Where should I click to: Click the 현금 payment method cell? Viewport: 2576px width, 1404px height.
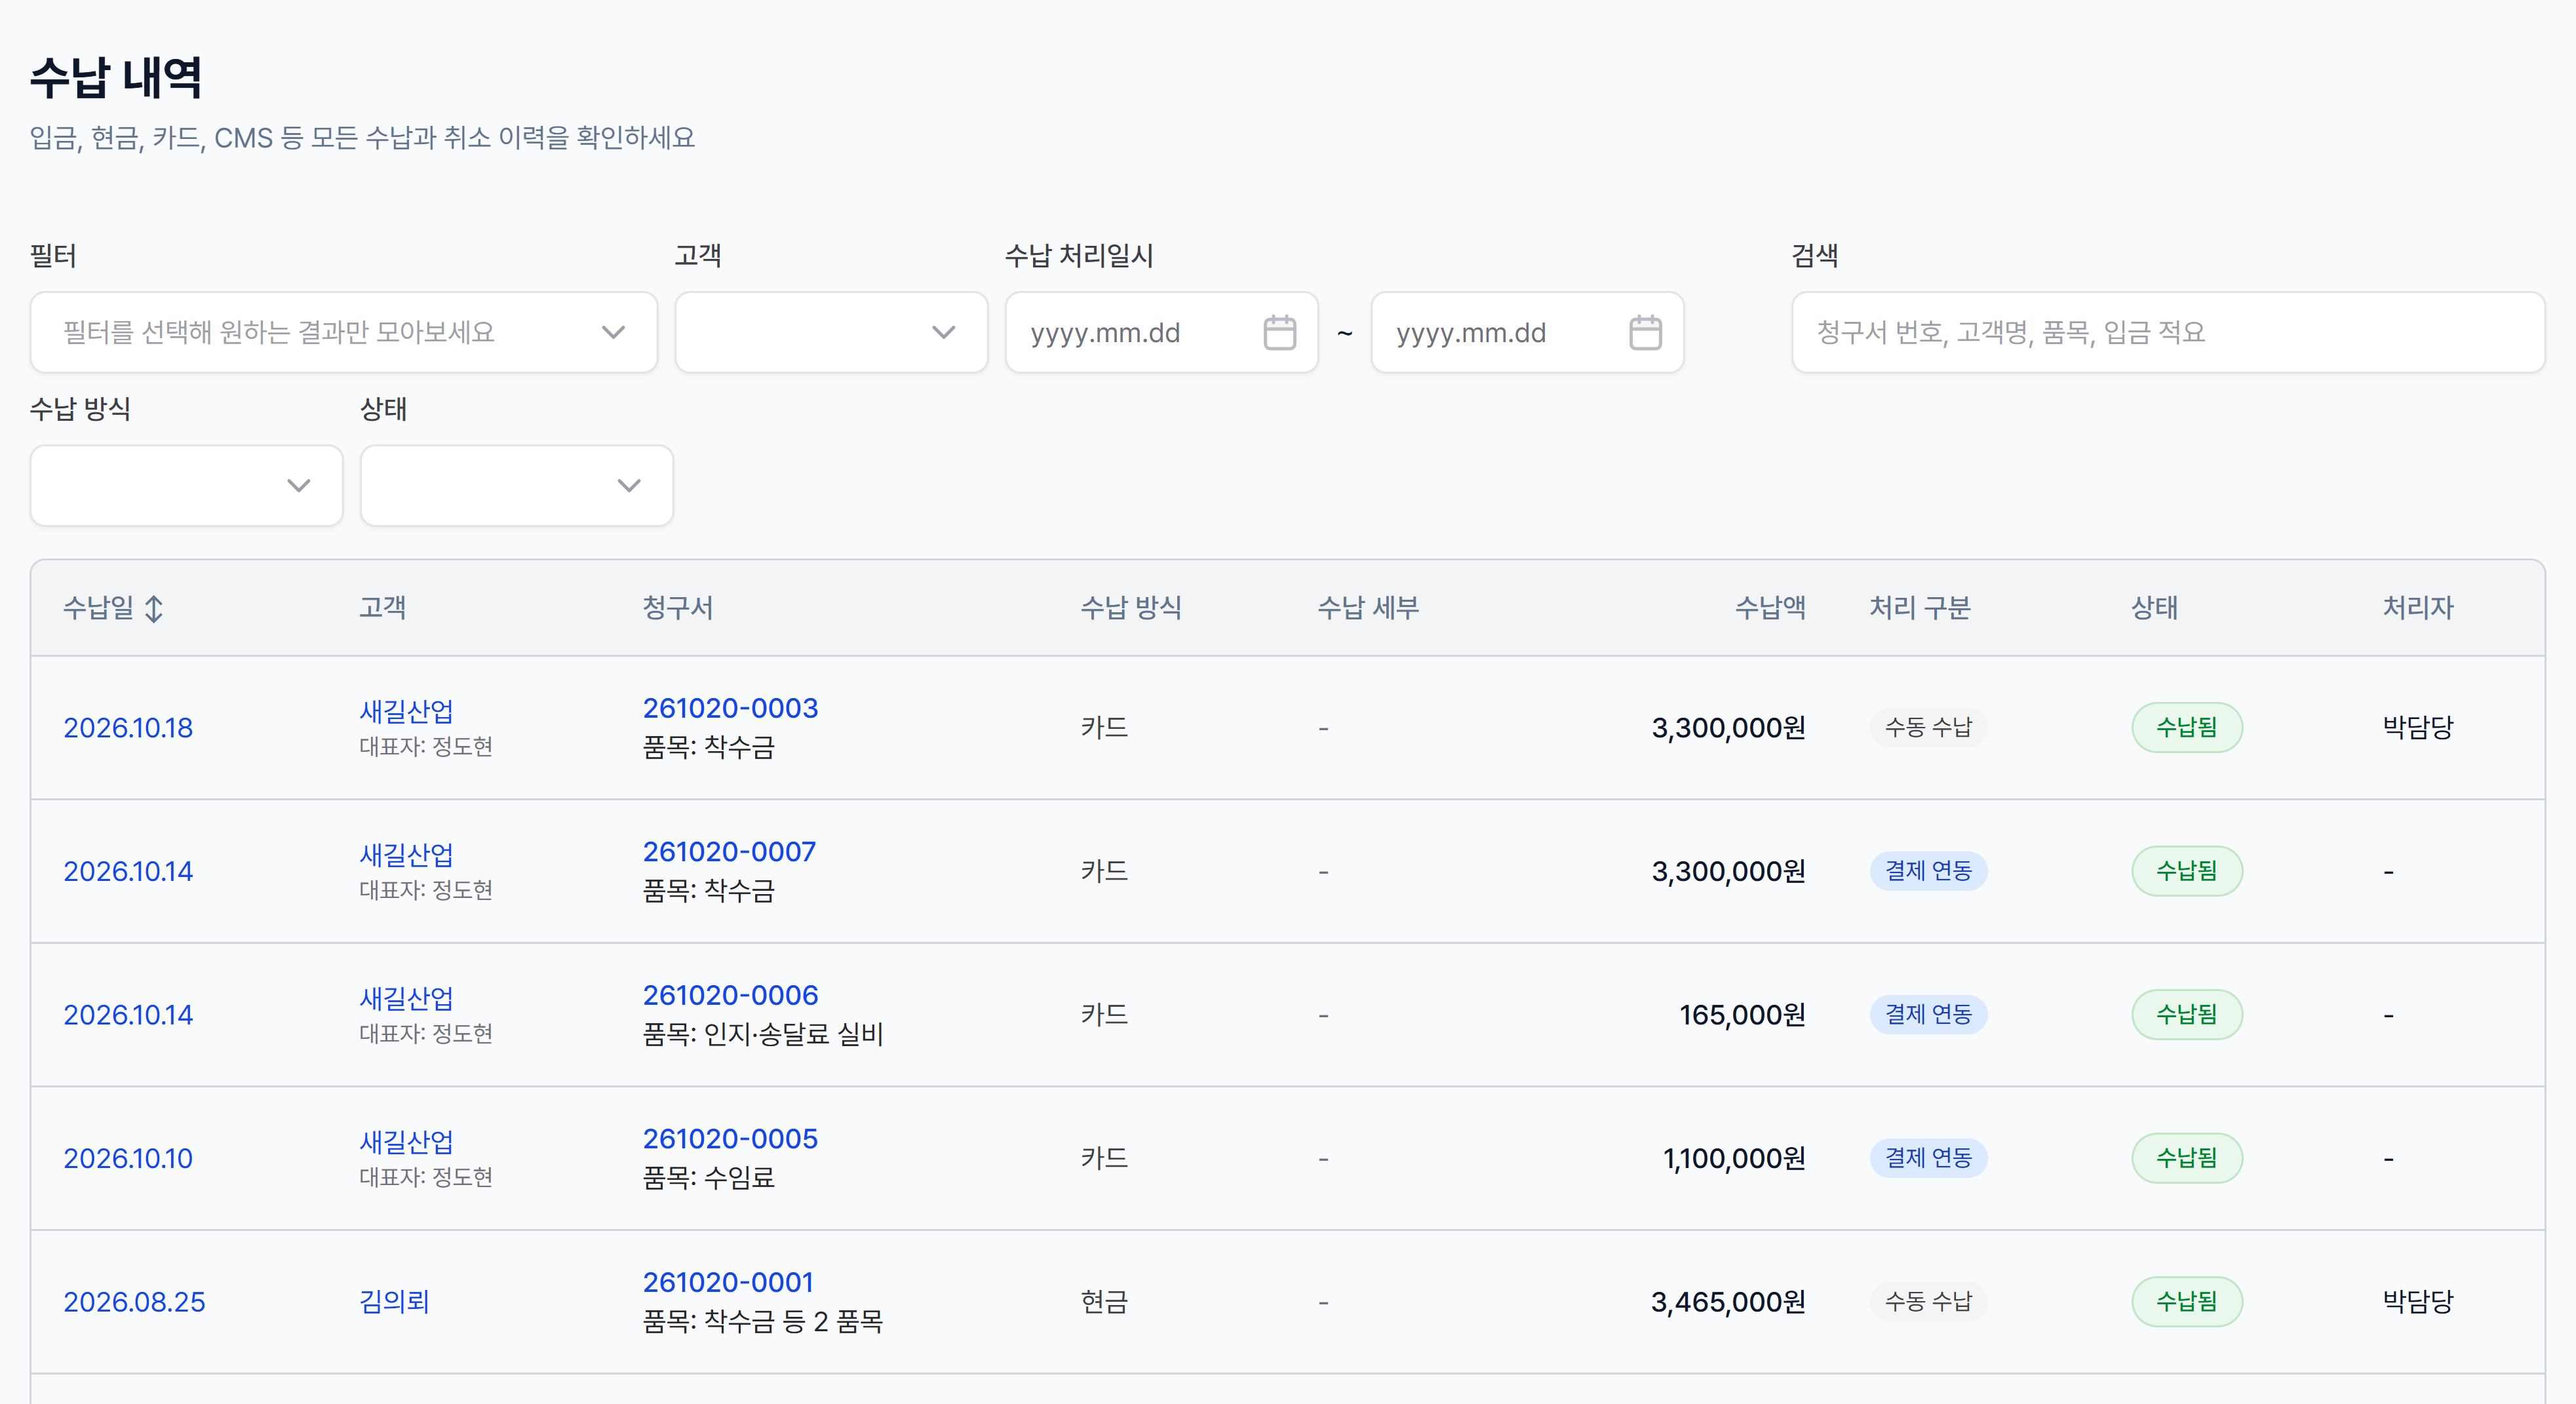[1104, 1302]
